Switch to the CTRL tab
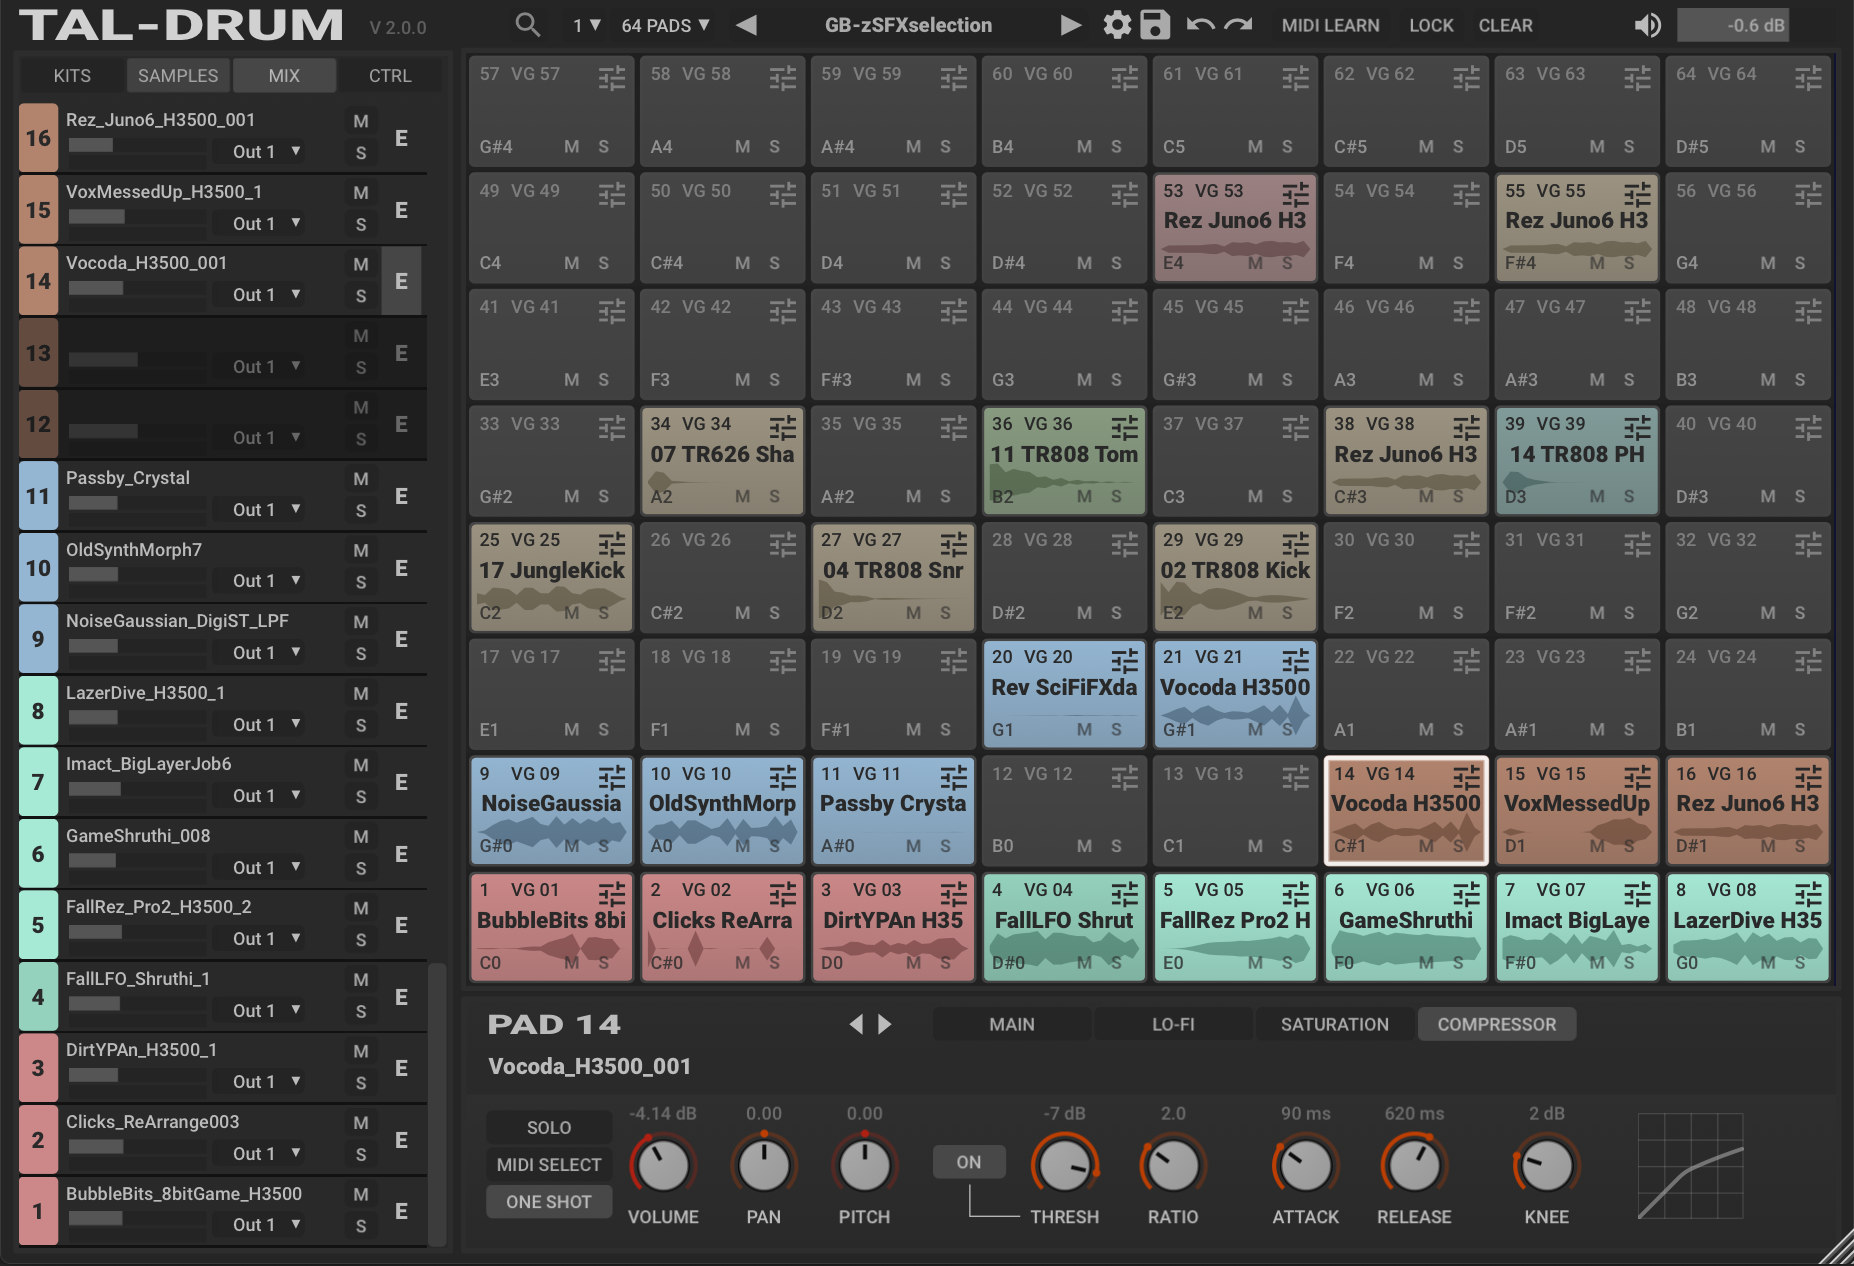 (x=390, y=75)
